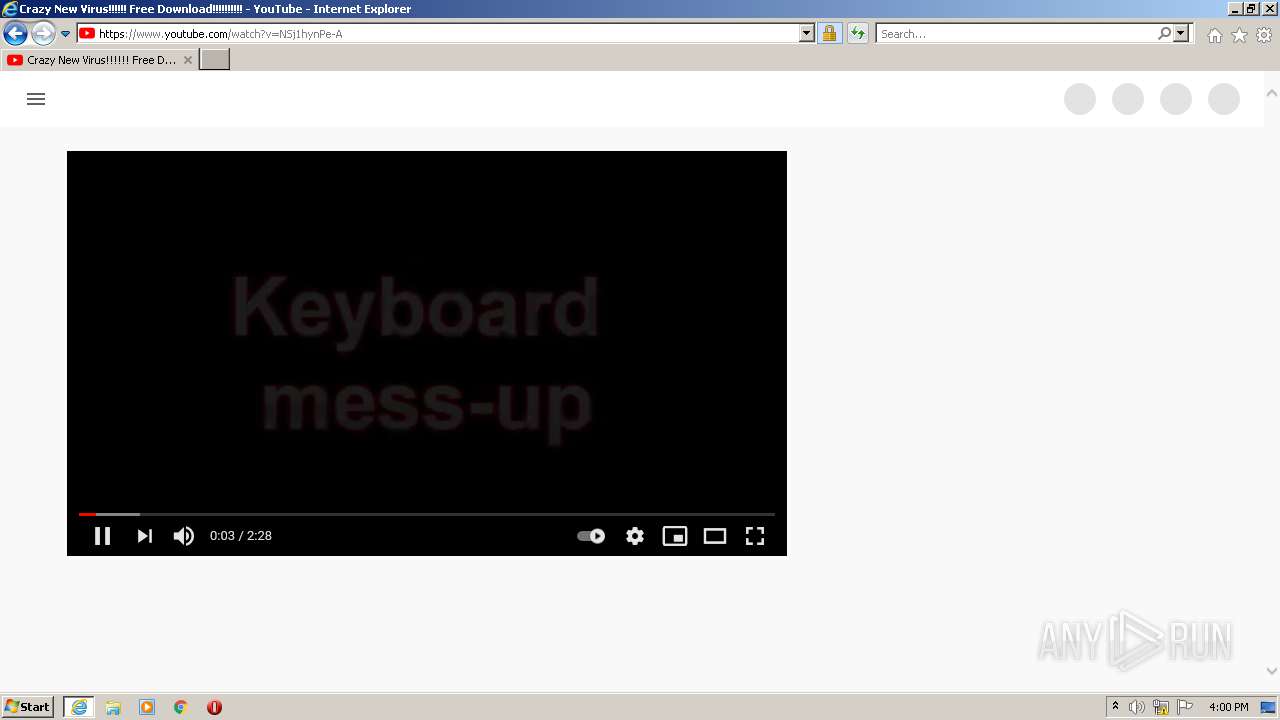Click the search magnifier icon
This screenshot has height=720, width=1280.
click(1164, 34)
